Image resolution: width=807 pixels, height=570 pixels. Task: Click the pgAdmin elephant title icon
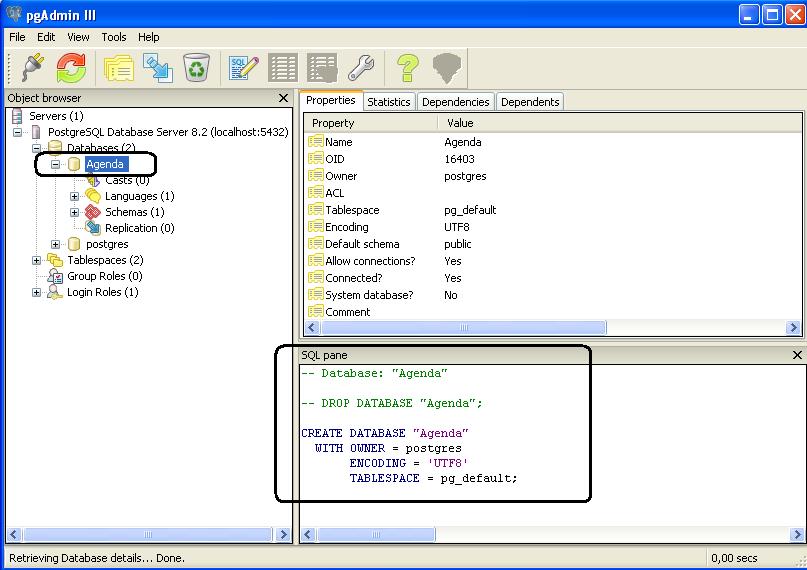14,14
